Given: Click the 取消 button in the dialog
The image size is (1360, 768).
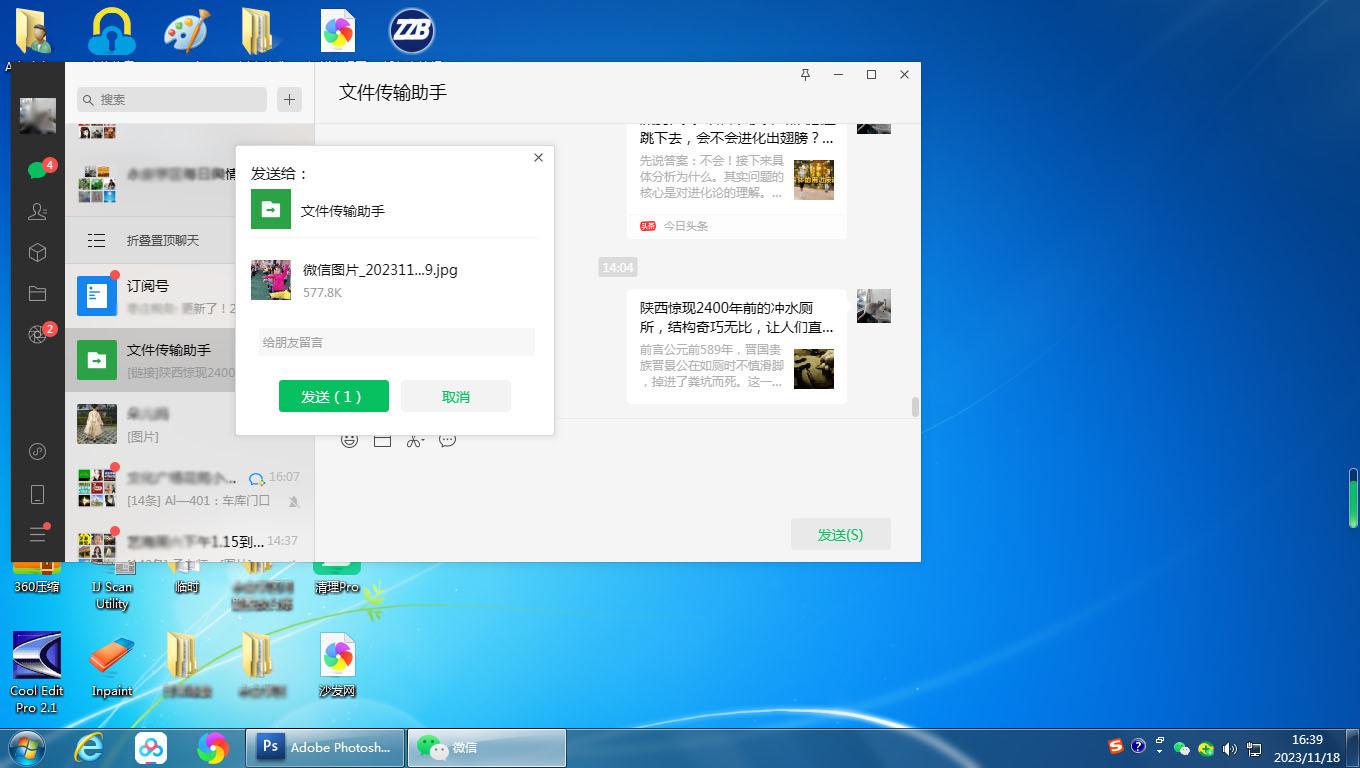Looking at the screenshot, I should pyautogui.click(x=456, y=397).
